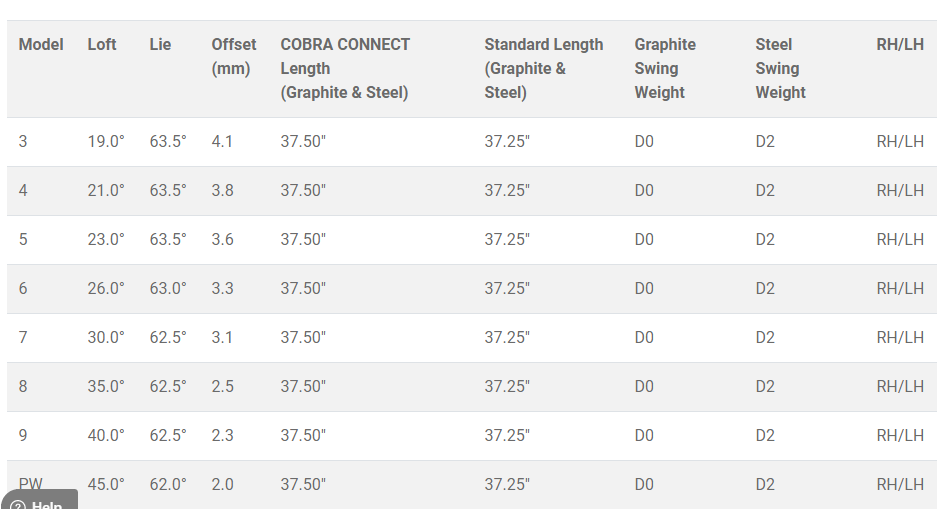Select the 2.5 offset cell
The height and width of the screenshot is (509, 951).
[222, 387]
